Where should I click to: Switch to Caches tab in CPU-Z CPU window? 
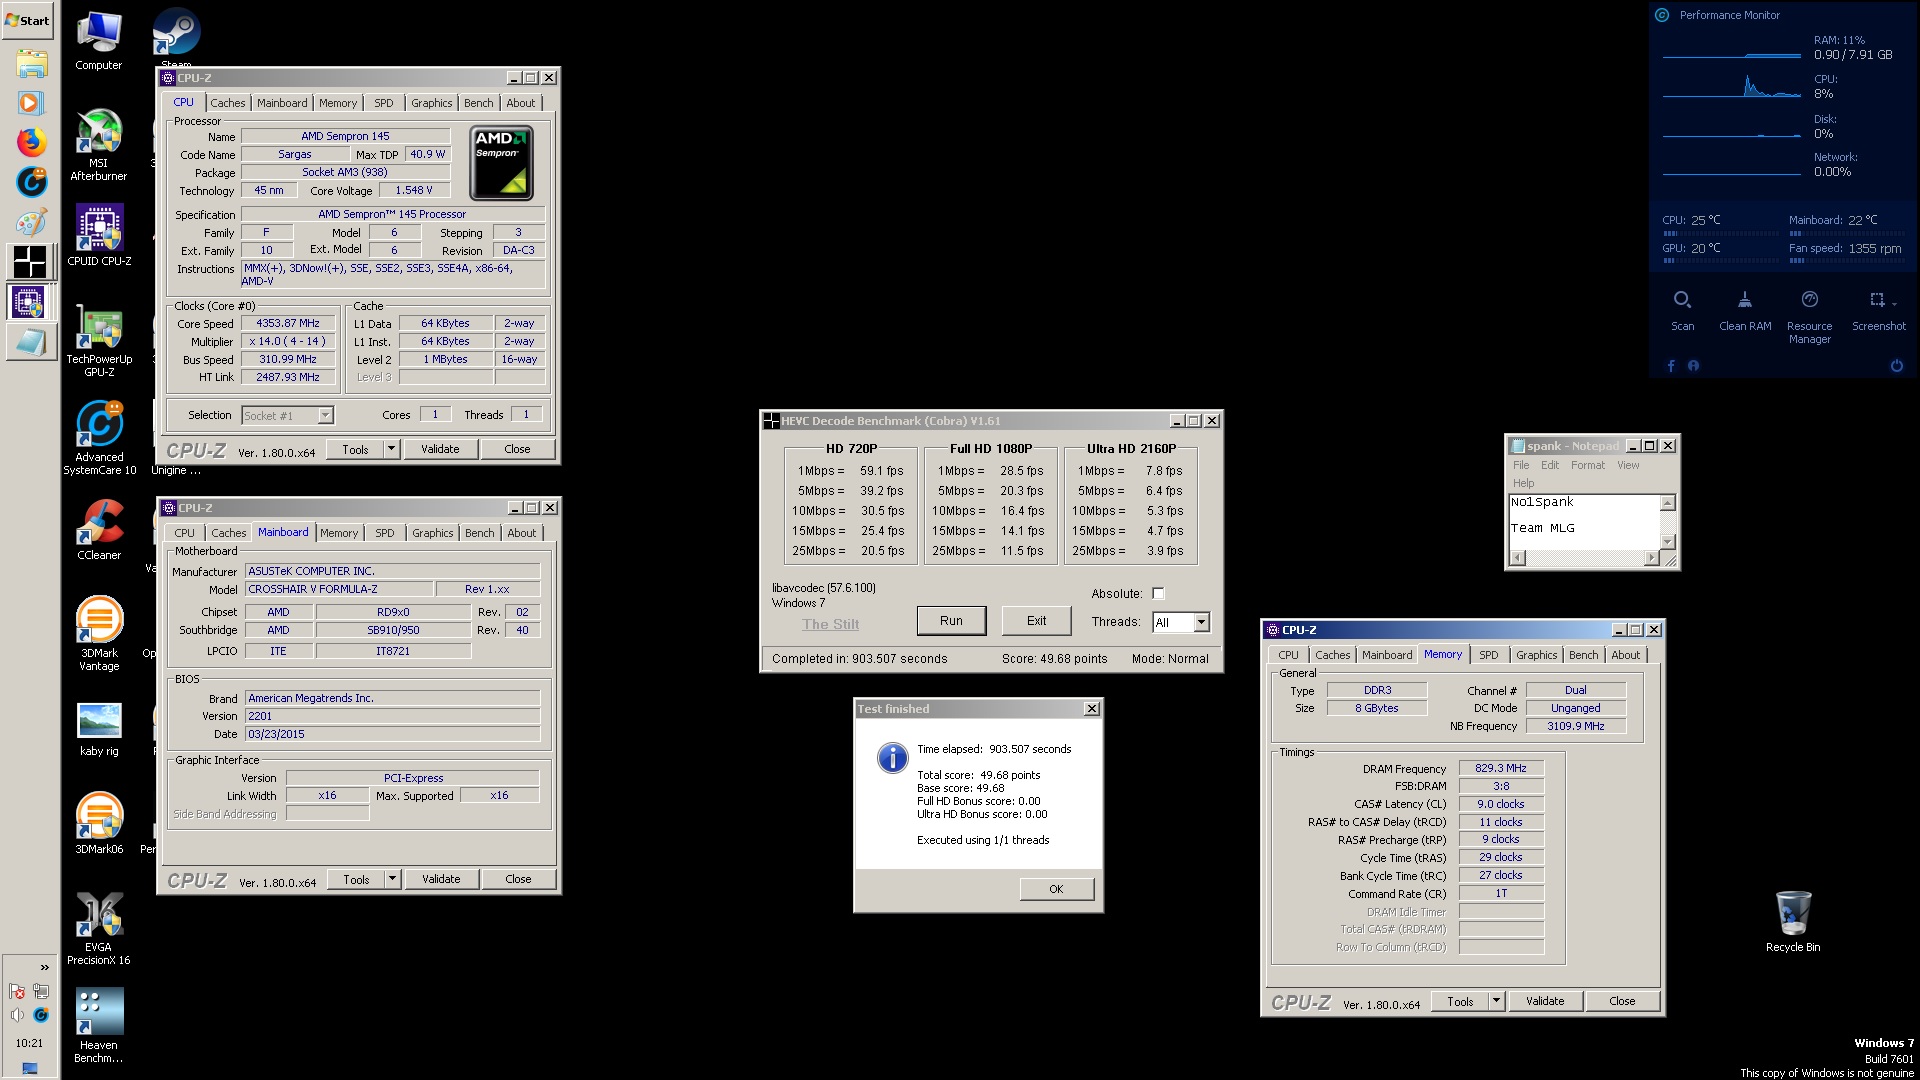point(227,103)
